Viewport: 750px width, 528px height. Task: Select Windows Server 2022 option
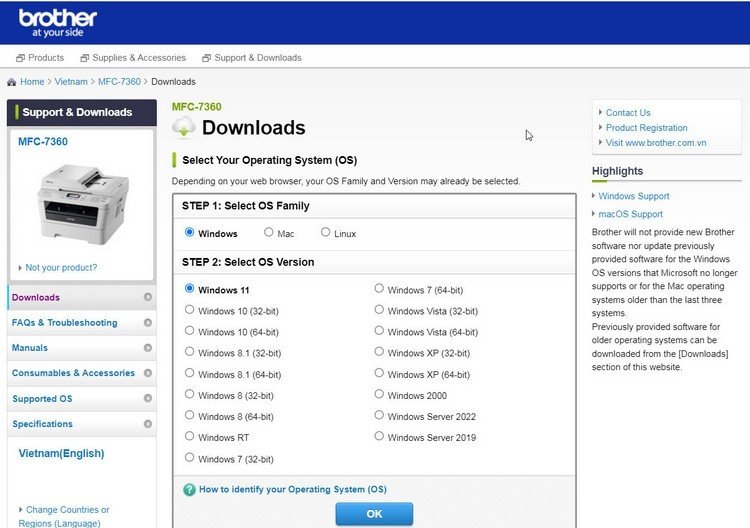(x=379, y=414)
